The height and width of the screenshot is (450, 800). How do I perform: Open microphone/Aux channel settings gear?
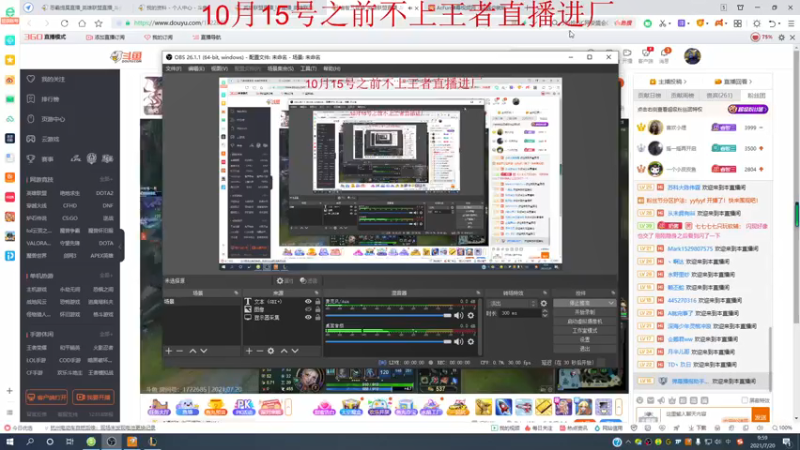click(471, 315)
